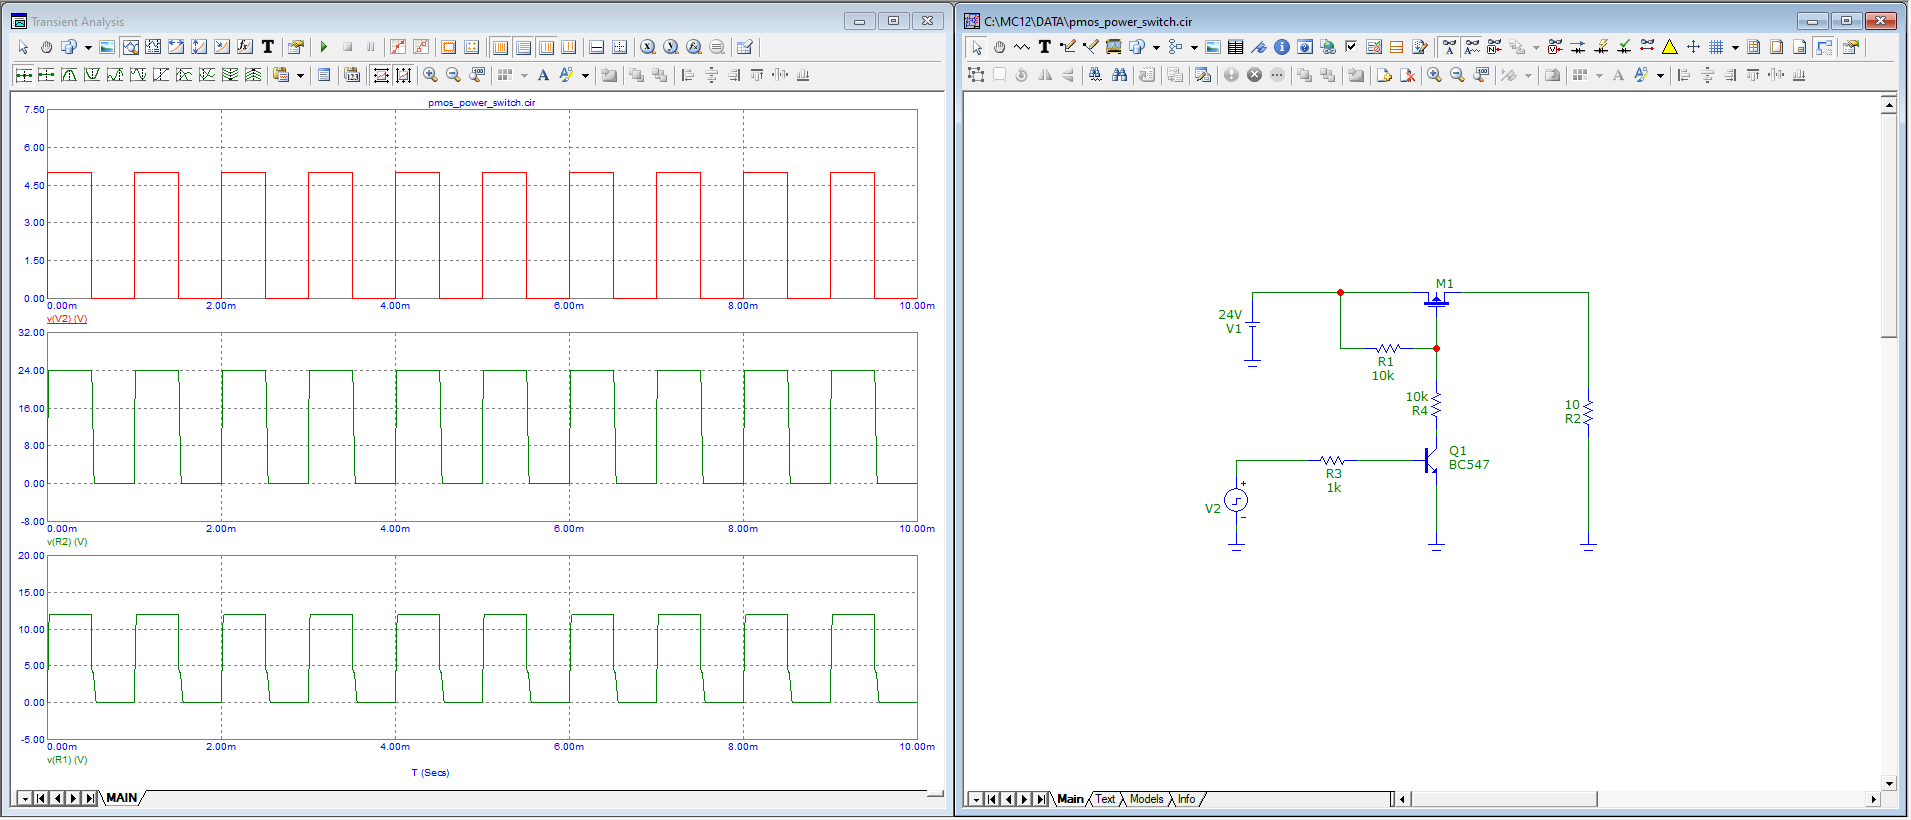Click the v(V2) (V) waveform label
Image resolution: width=1911 pixels, height=820 pixels.
click(67, 319)
